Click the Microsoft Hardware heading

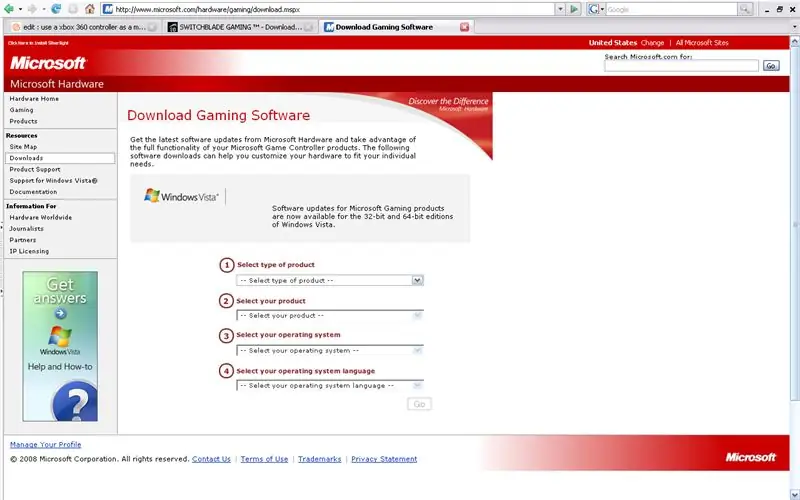coord(57,84)
